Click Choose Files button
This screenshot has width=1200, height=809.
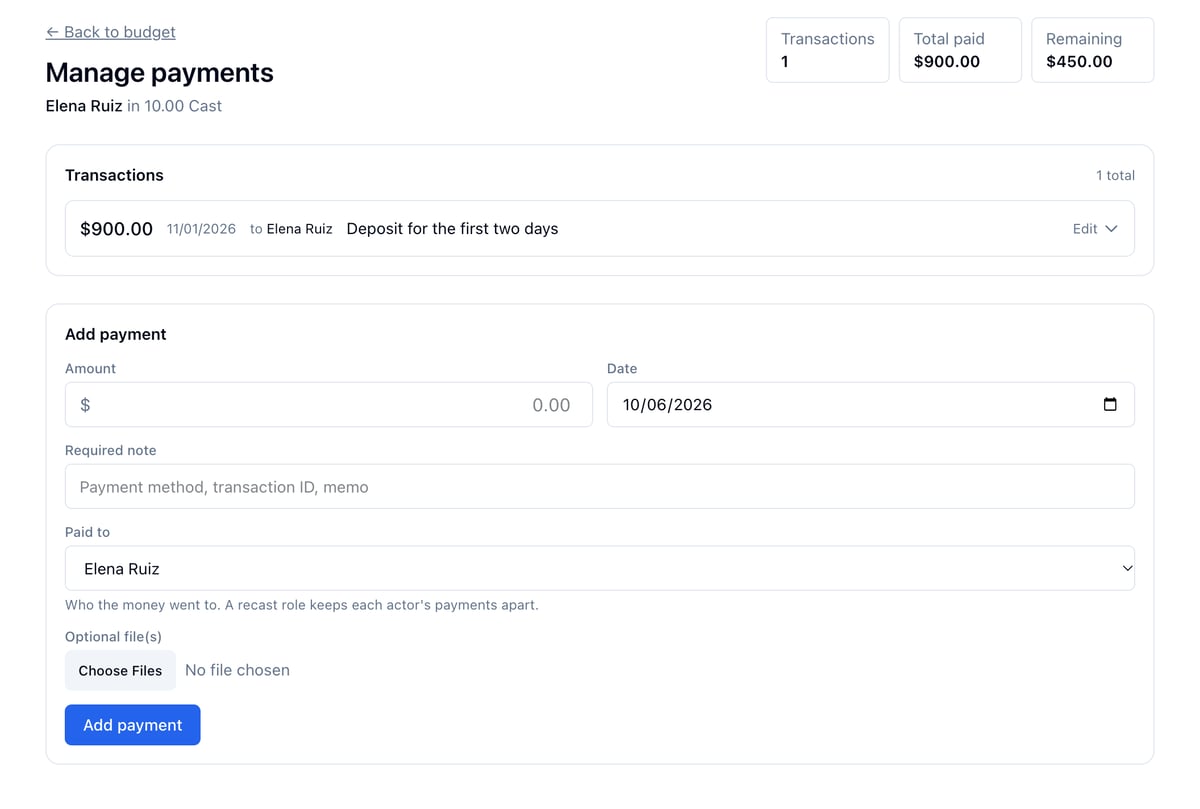click(x=120, y=671)
